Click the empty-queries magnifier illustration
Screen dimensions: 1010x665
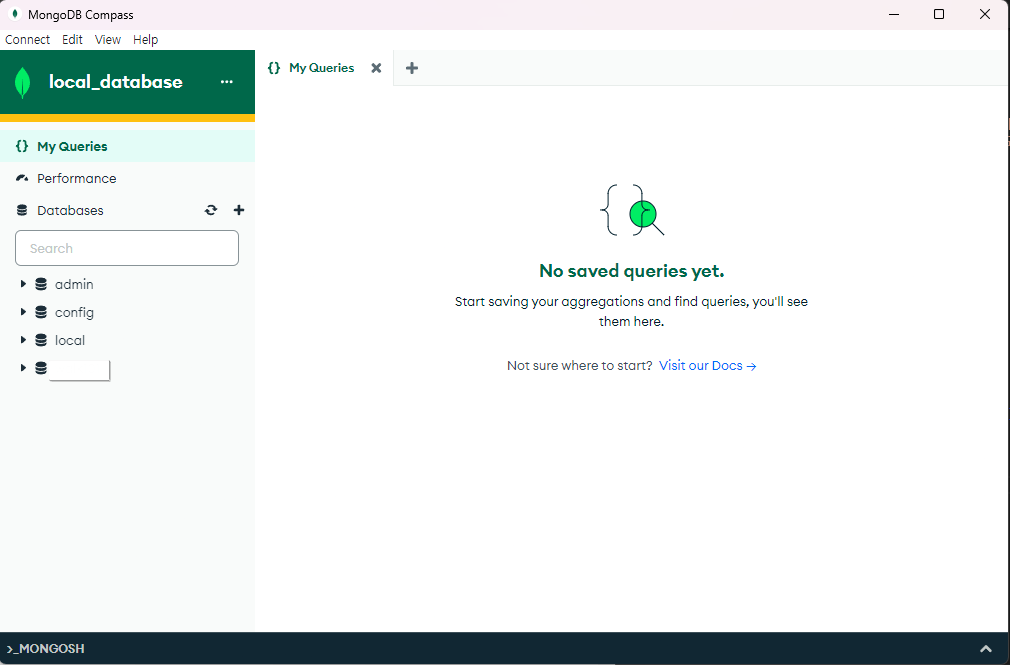(632, 210)
